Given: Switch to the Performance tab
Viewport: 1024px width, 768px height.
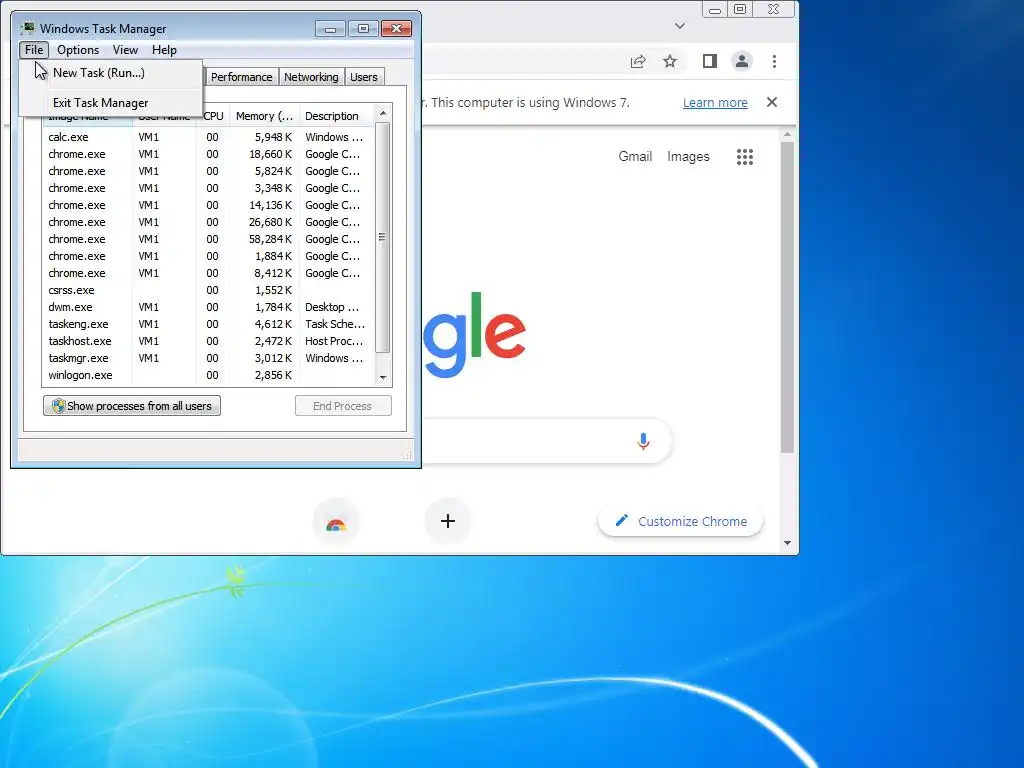Looking at the screenshot, I should tap(241, 77).
